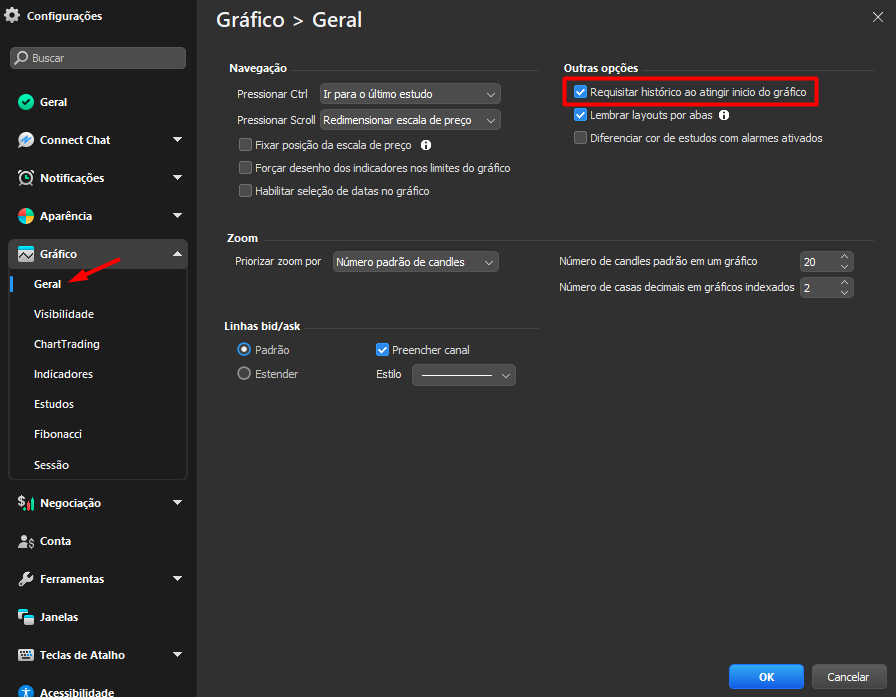Image resolution: width=896 pixels, height=697 pixels.
Task: Click the Ferramentas wrench icon
Action: click(x=26, y=579)
